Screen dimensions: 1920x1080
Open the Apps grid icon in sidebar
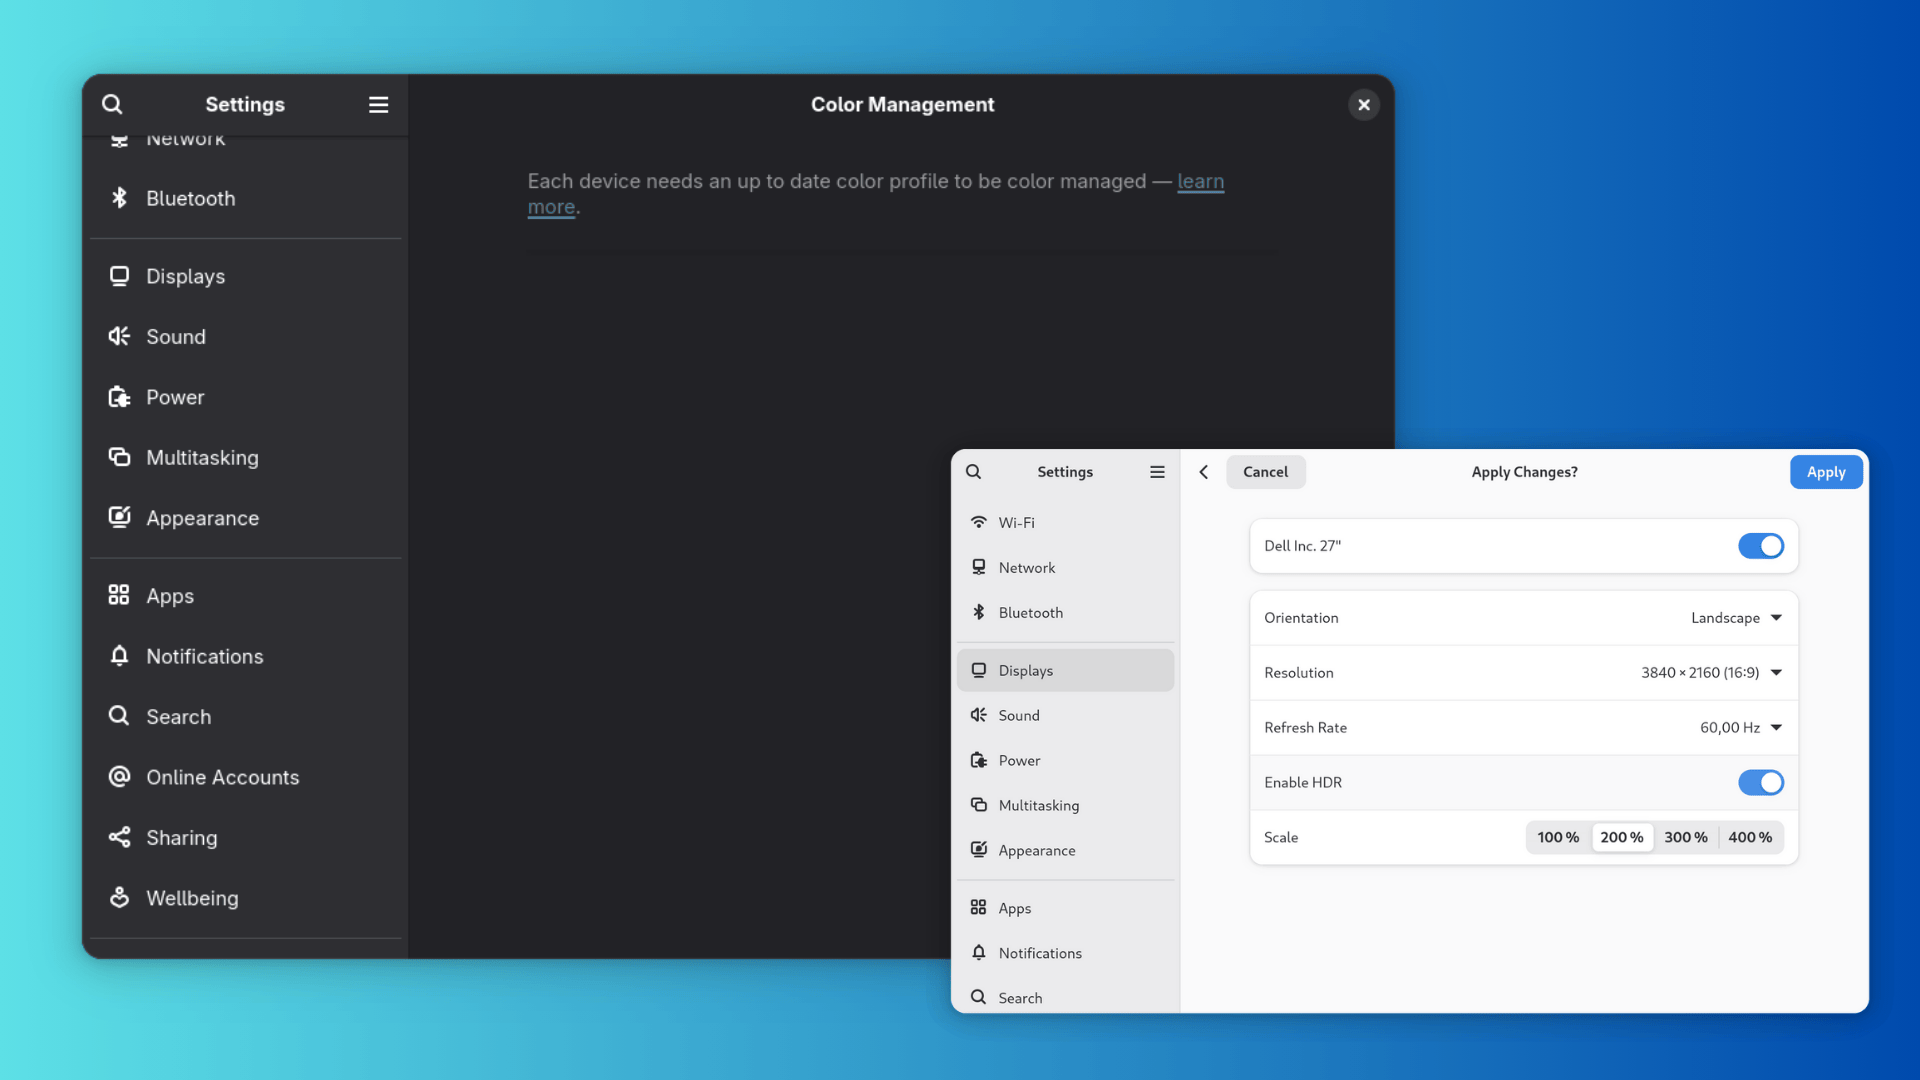pyautogui.click(x=120, y=595)
